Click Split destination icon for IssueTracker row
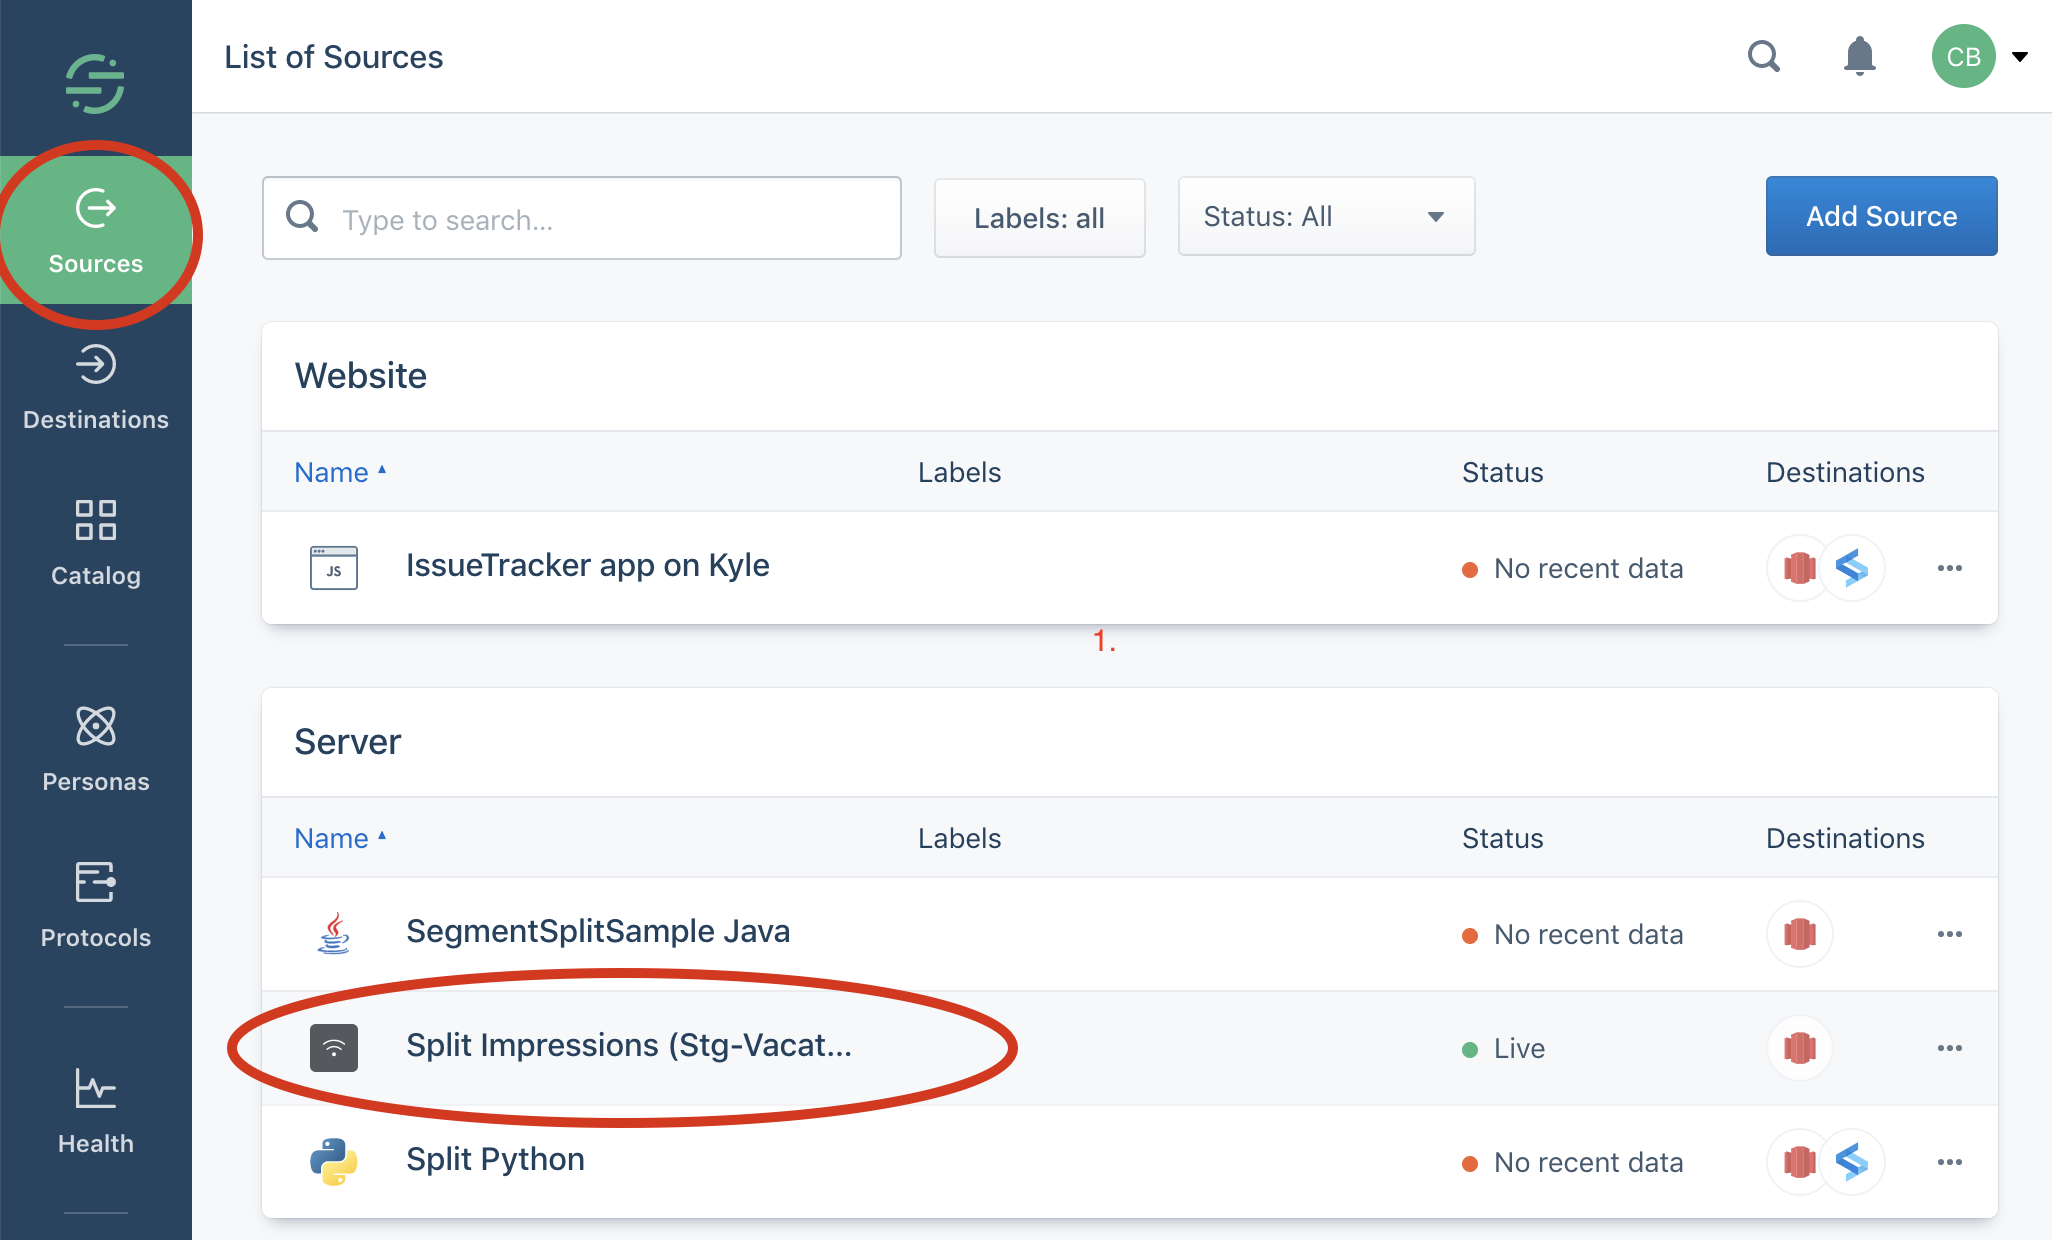Image resolution: width=2052 pixels, height=1240 pixels. (1852, 568)
